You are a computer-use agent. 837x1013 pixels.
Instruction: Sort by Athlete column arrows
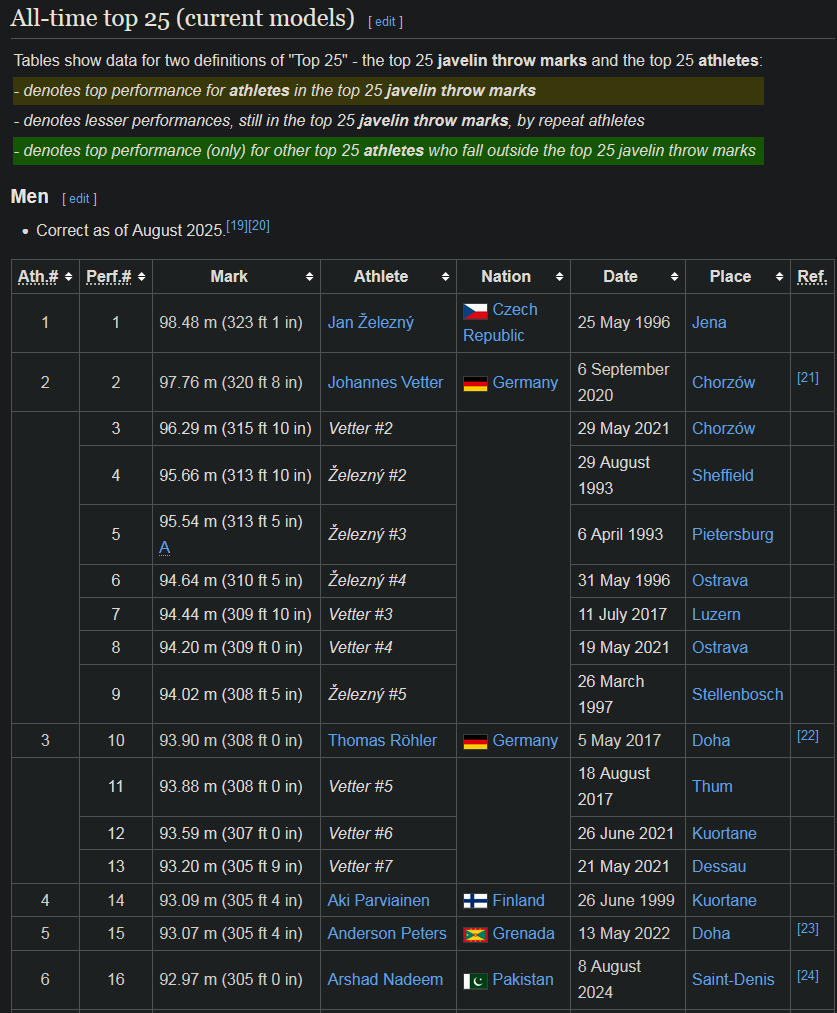pos(445,277)
